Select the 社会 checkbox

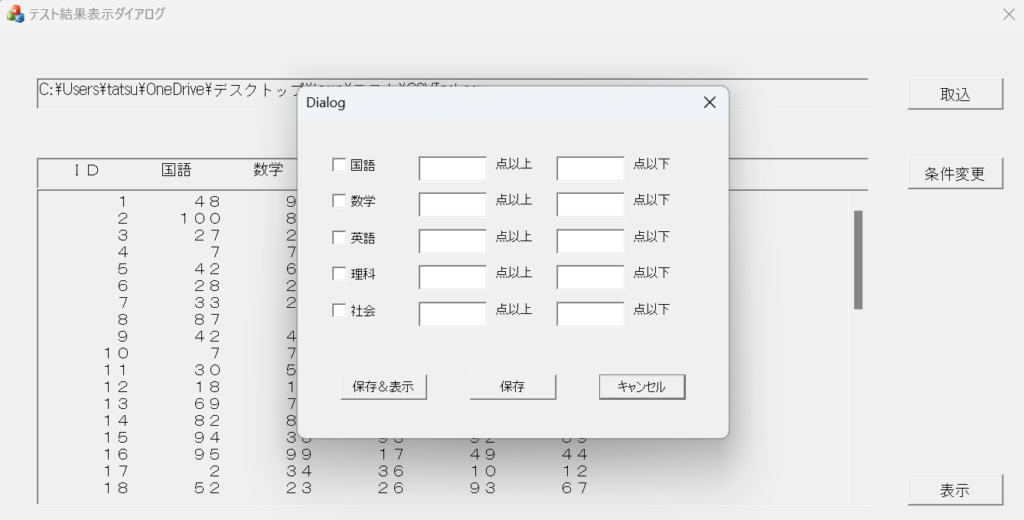pos(339,311)
